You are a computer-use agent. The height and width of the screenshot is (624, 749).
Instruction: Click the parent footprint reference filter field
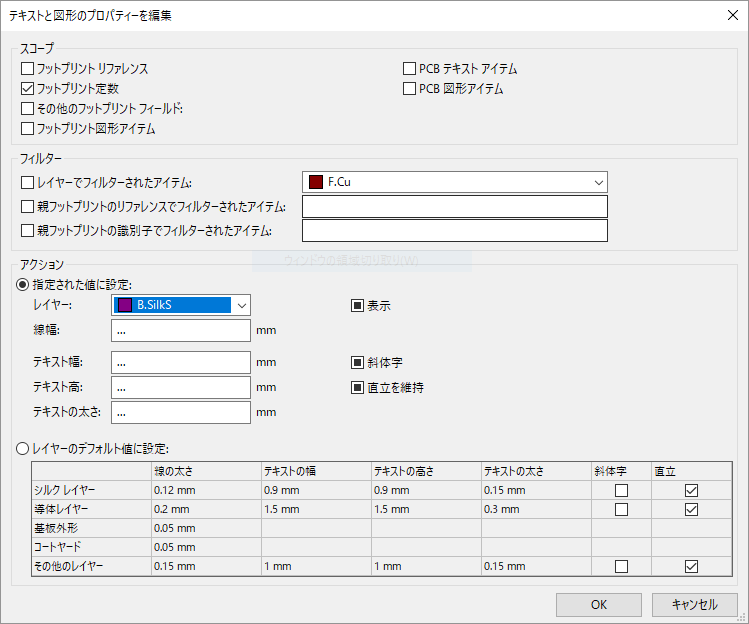click(455, 206)
